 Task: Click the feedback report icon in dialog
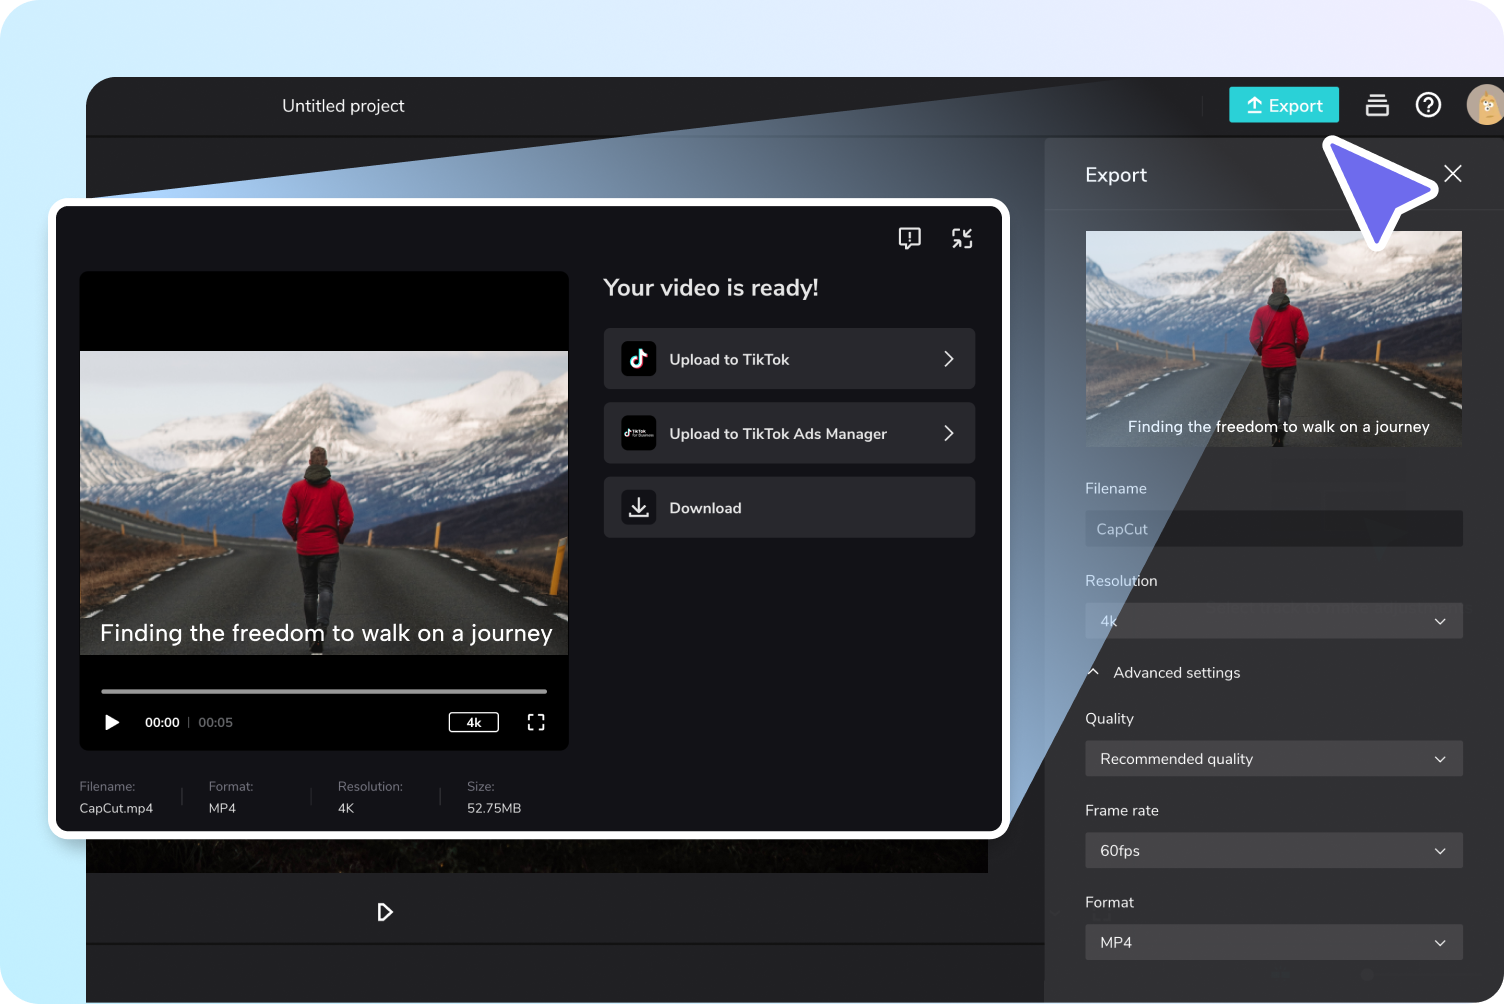click(x=909, y=238)
